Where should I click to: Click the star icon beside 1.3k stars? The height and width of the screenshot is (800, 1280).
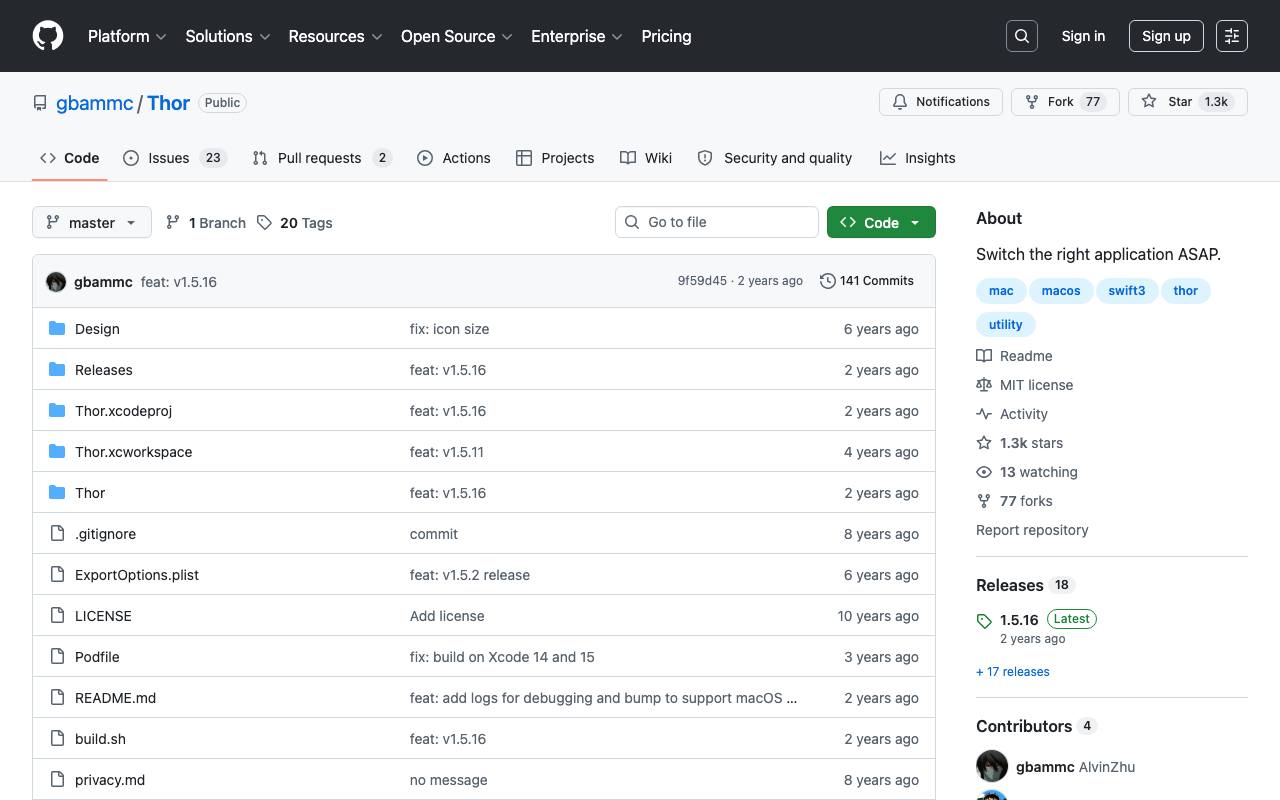pos(984,443)
